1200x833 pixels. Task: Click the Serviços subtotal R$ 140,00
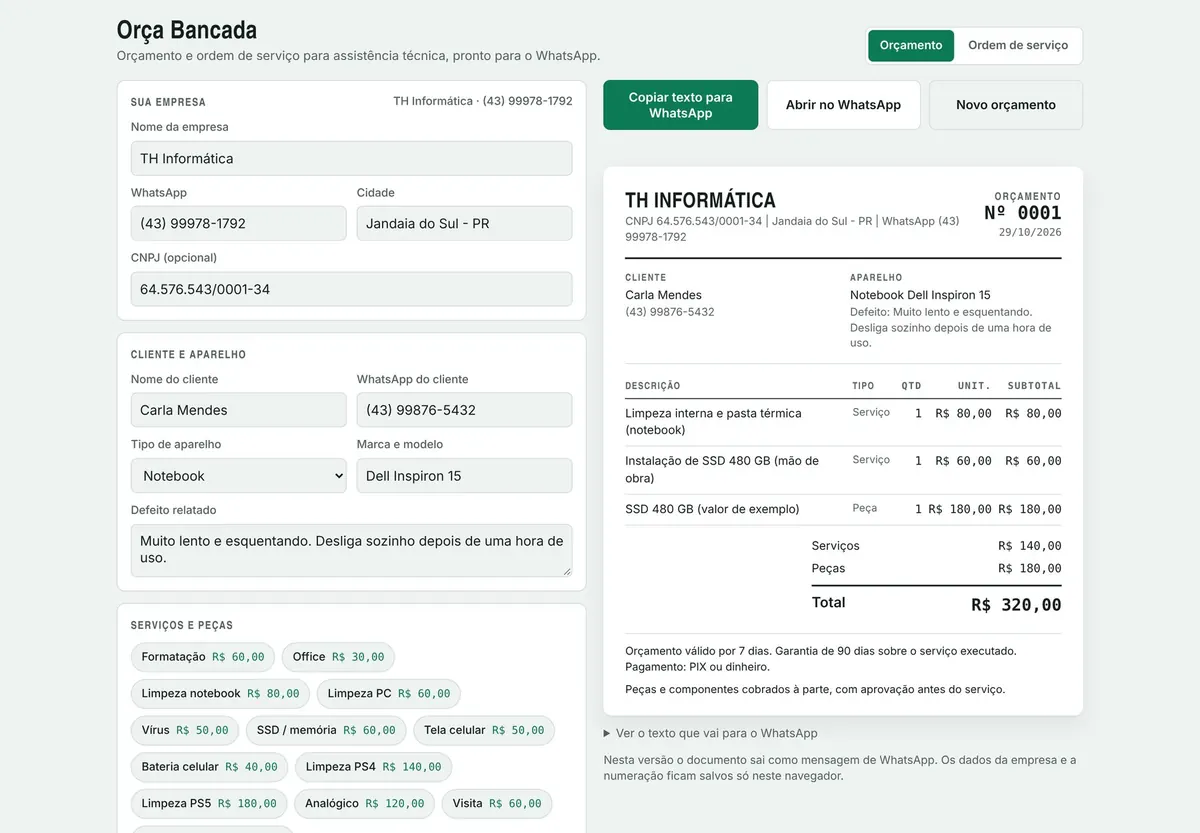point(1030,546)
